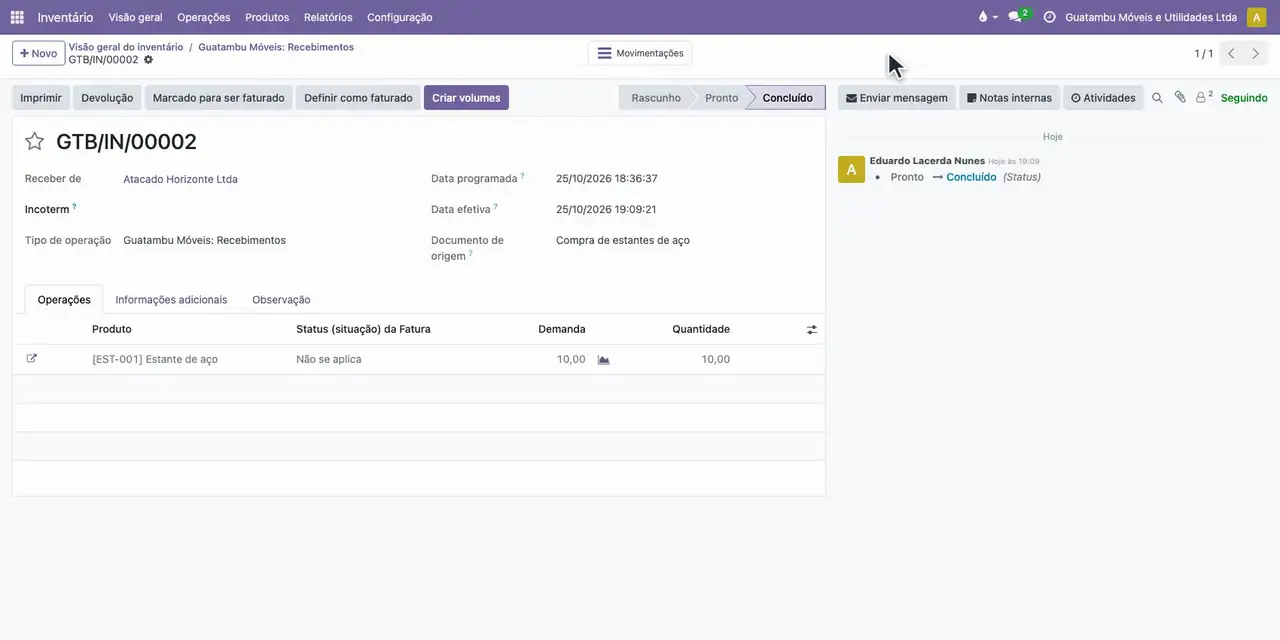The image size is (1280, 640).
Task: Click the chatter avatar of Eduardo Lacerda Nunes
Action: click(851, 169)
